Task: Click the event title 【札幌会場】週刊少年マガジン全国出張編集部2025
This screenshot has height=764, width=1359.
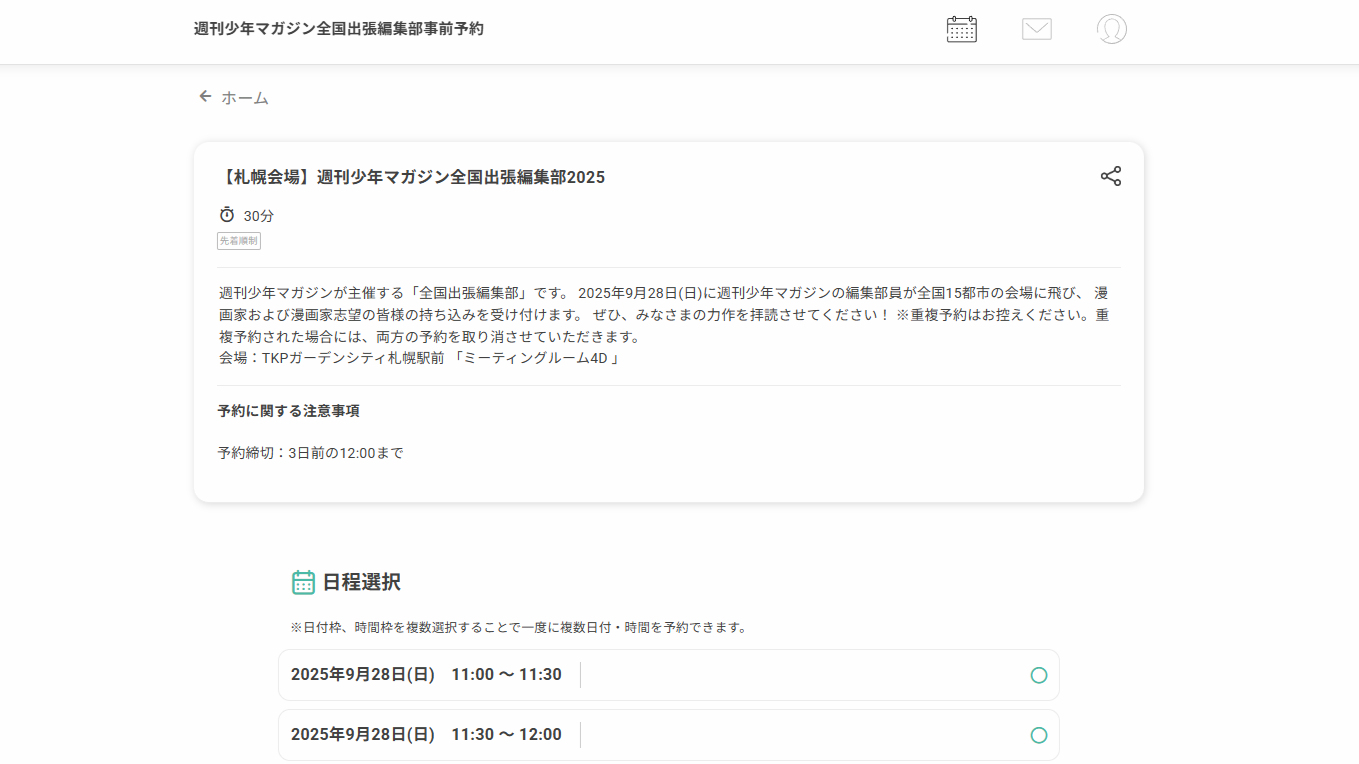Action: pos(411,177)
